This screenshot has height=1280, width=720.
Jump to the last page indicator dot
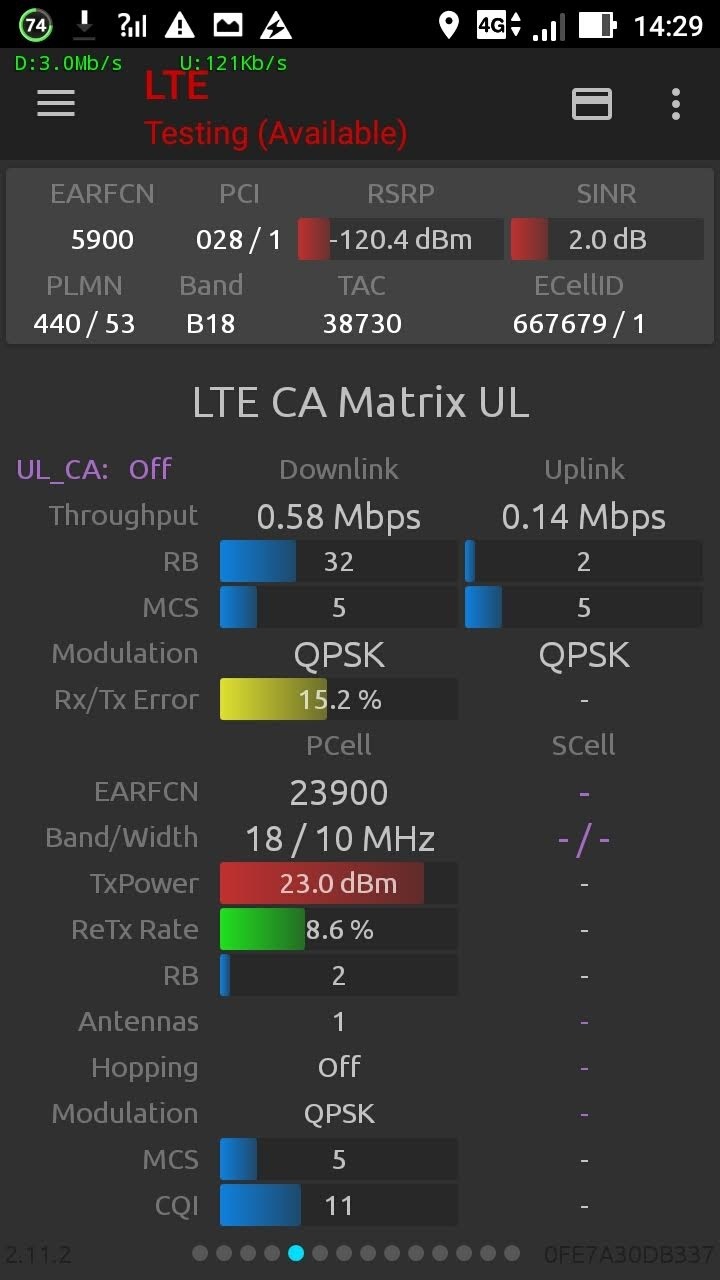pos(512,1253)
